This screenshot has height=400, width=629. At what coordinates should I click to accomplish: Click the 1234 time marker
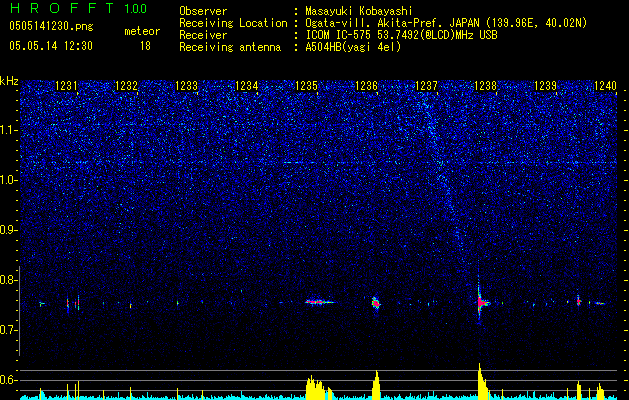[x=246, y=86]
